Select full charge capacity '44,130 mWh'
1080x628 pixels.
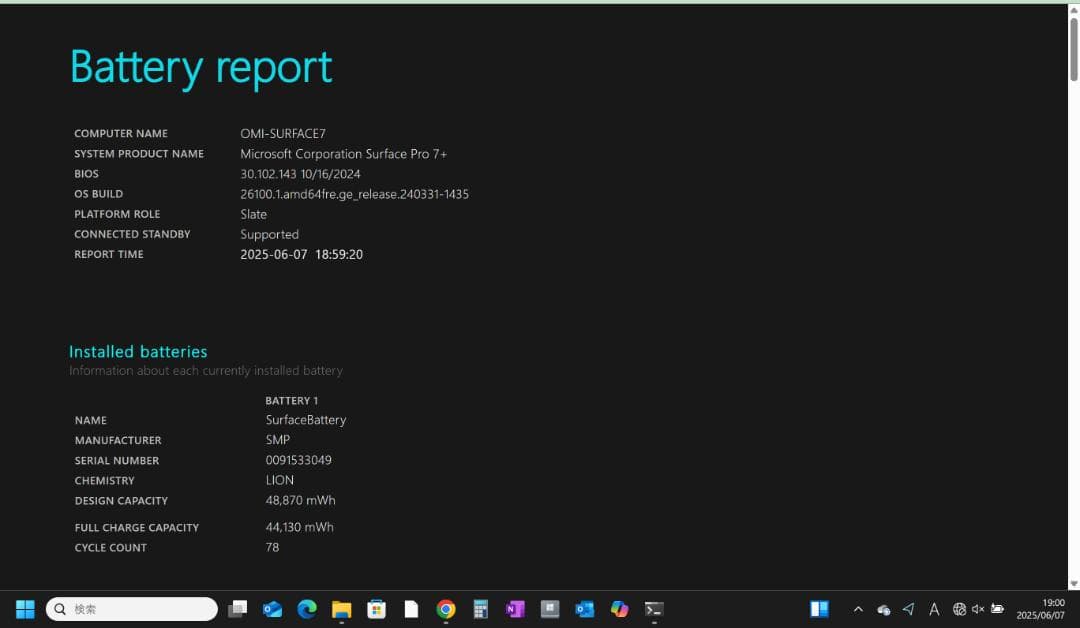click(x=300, y=527)
